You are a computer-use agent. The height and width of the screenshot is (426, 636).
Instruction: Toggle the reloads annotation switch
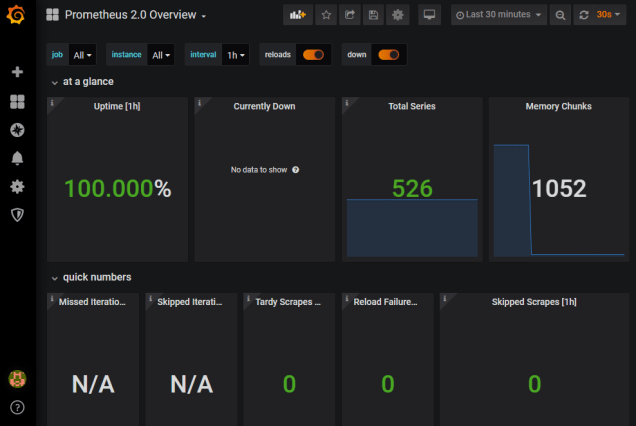313,54
